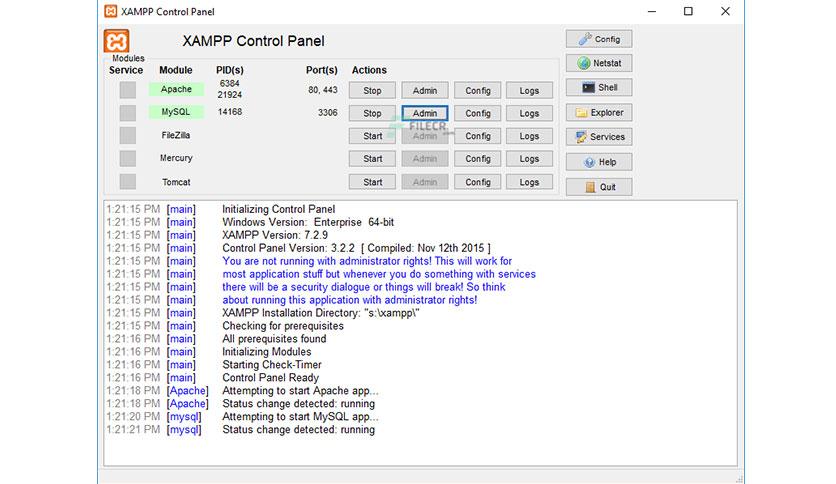View Mercury Logs
Screen dimensions: 836x484
(529, 159)
